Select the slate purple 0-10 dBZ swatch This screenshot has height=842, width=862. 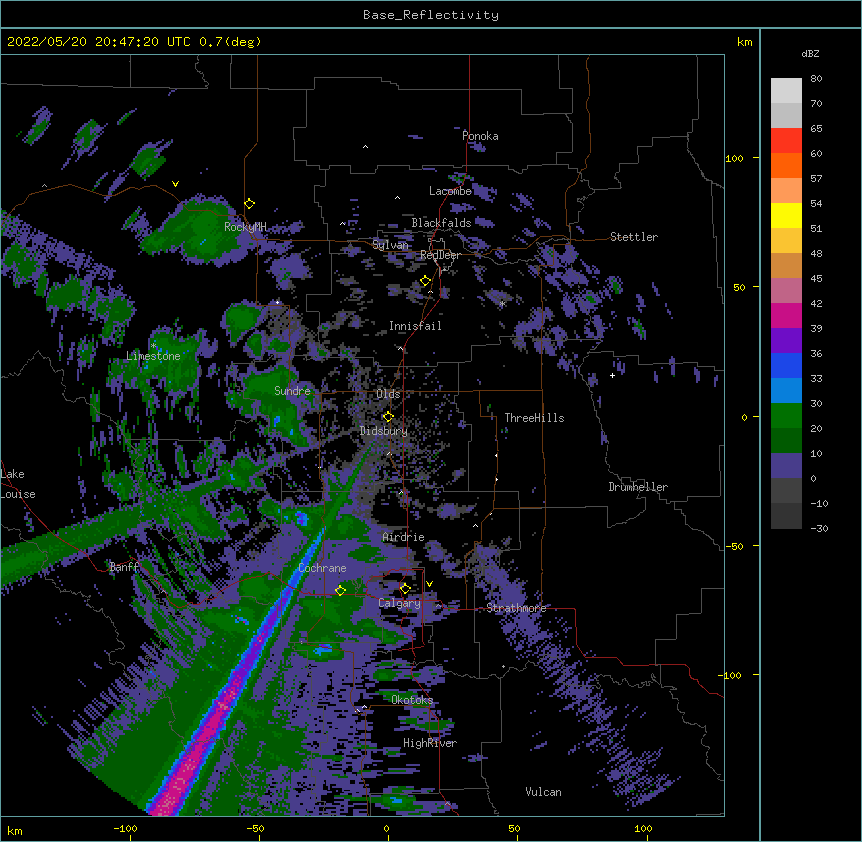[786, 466]
